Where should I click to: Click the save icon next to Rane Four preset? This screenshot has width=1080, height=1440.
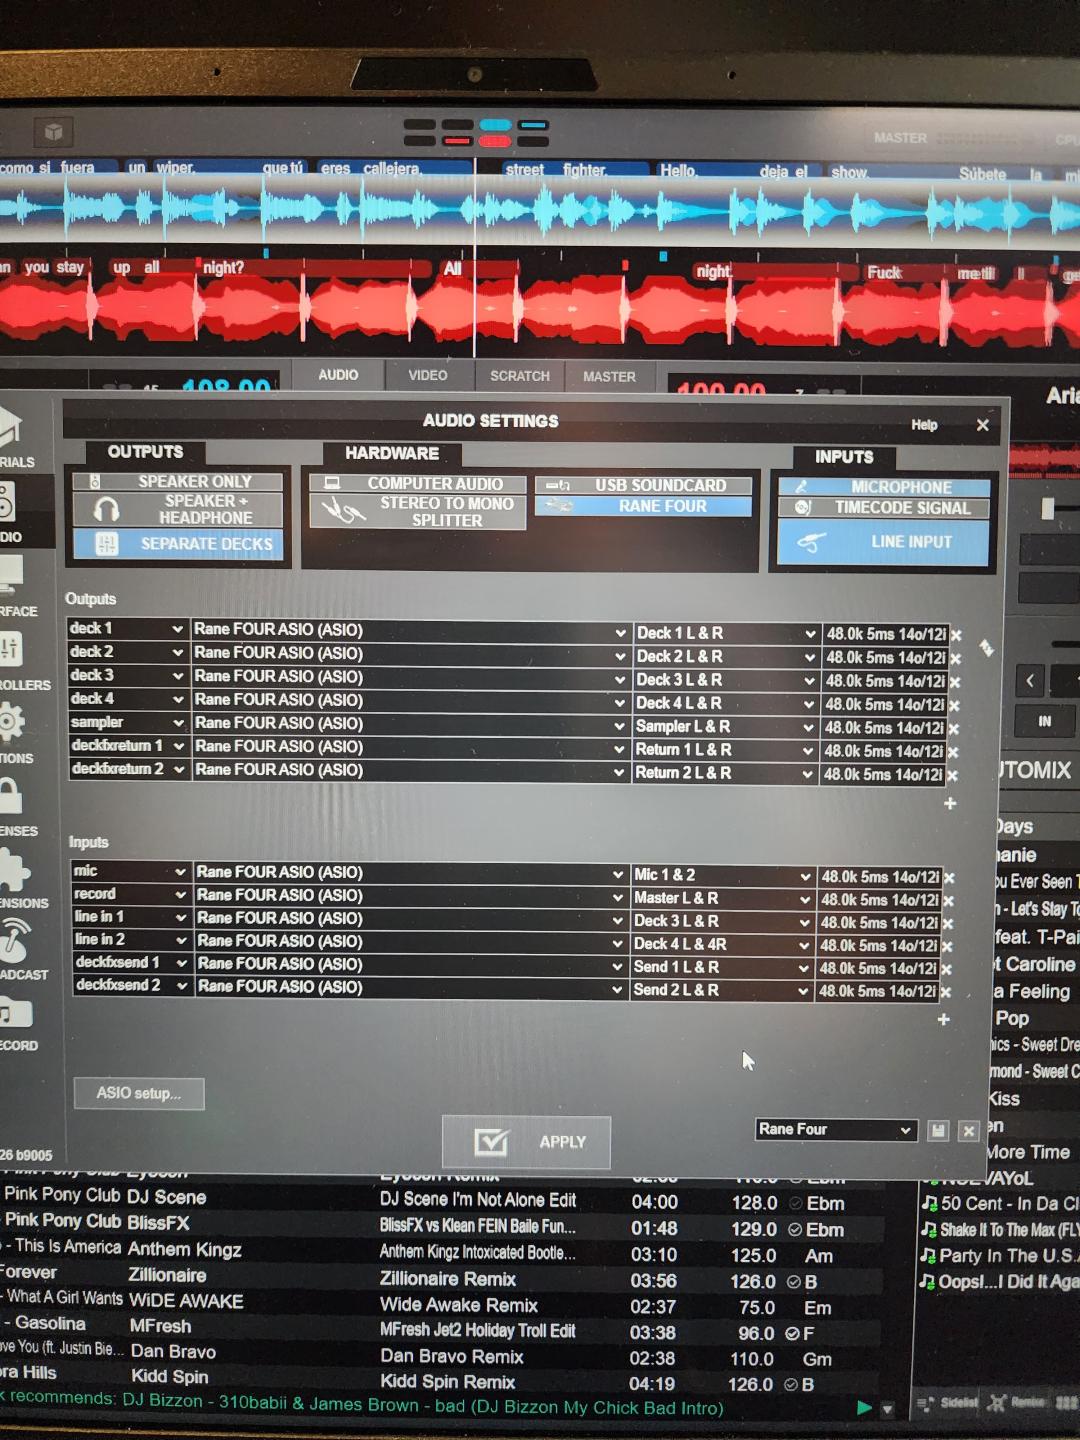pyautogui.click(x=938, y=1130)
